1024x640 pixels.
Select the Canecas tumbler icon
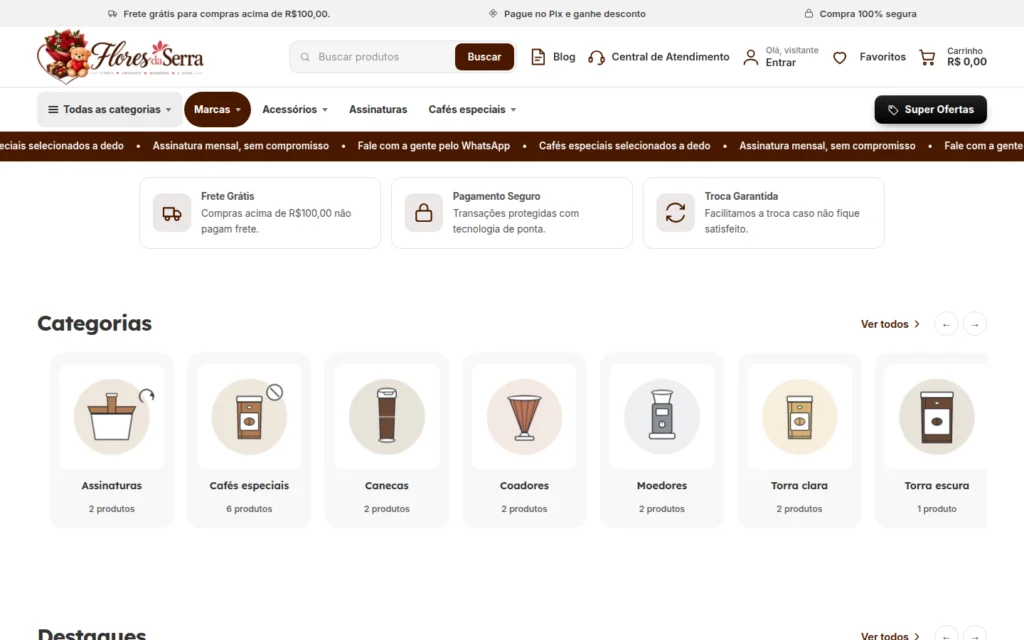387,417
